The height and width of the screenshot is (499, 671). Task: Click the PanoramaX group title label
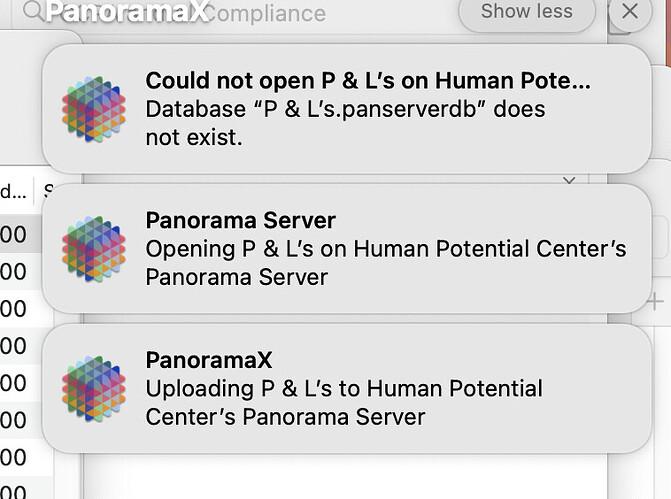[128, 13]
